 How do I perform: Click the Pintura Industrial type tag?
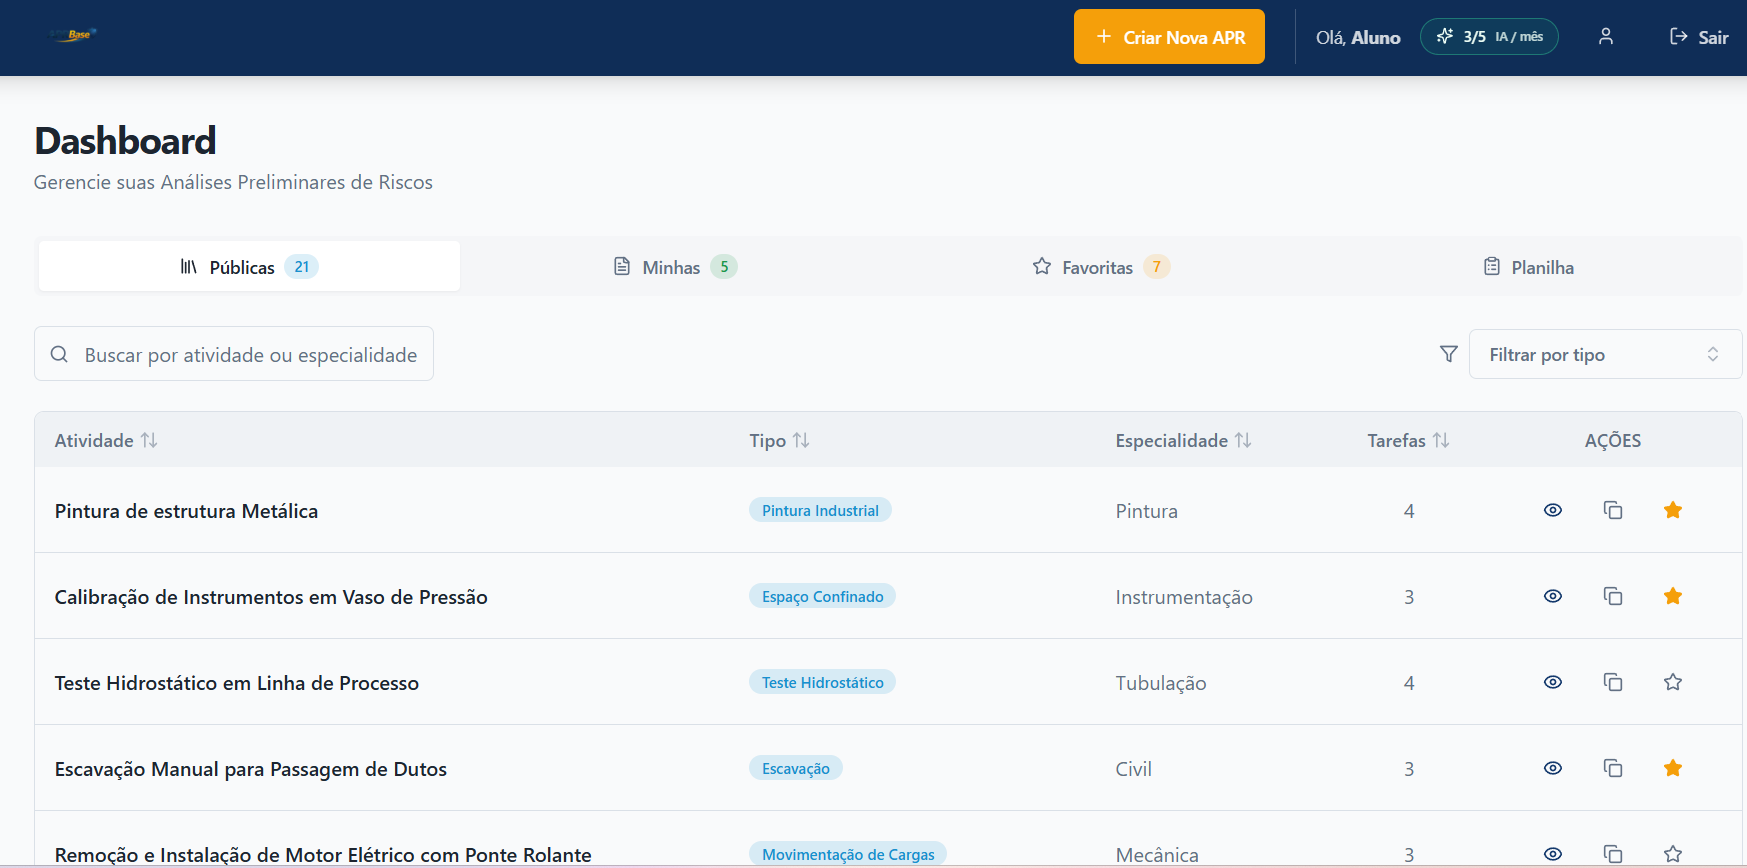820,510
